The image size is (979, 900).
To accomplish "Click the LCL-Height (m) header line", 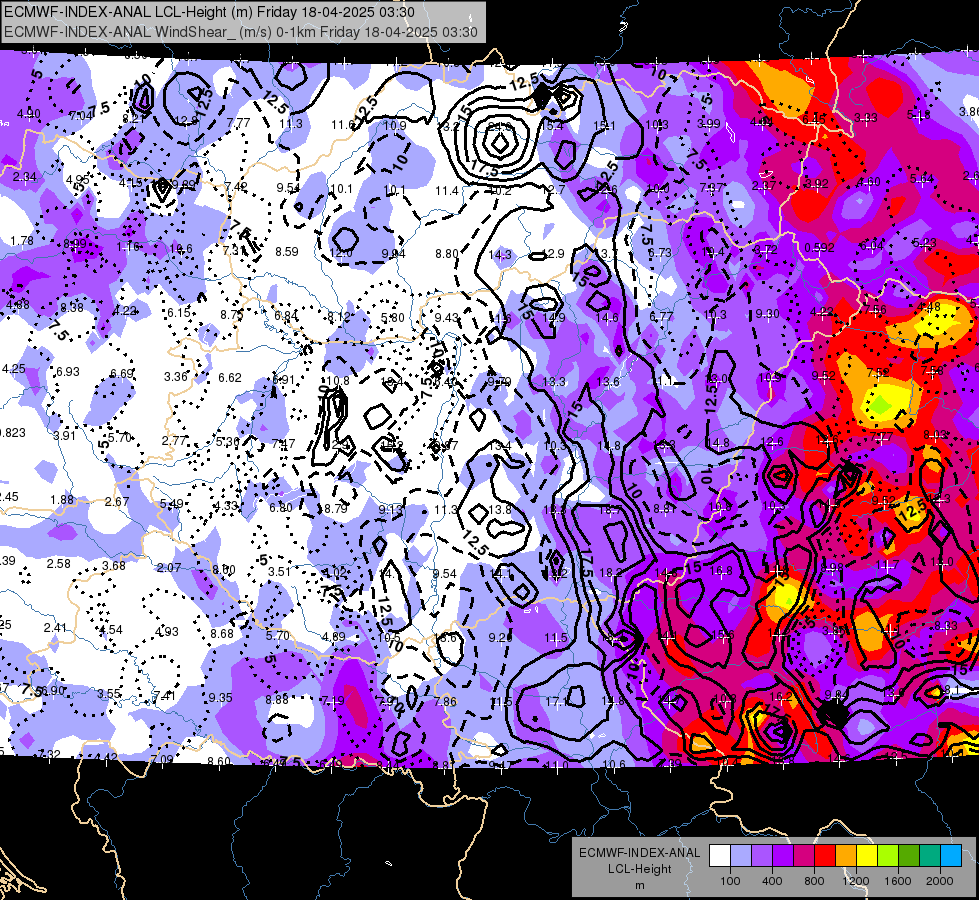I will coord(209,12).
